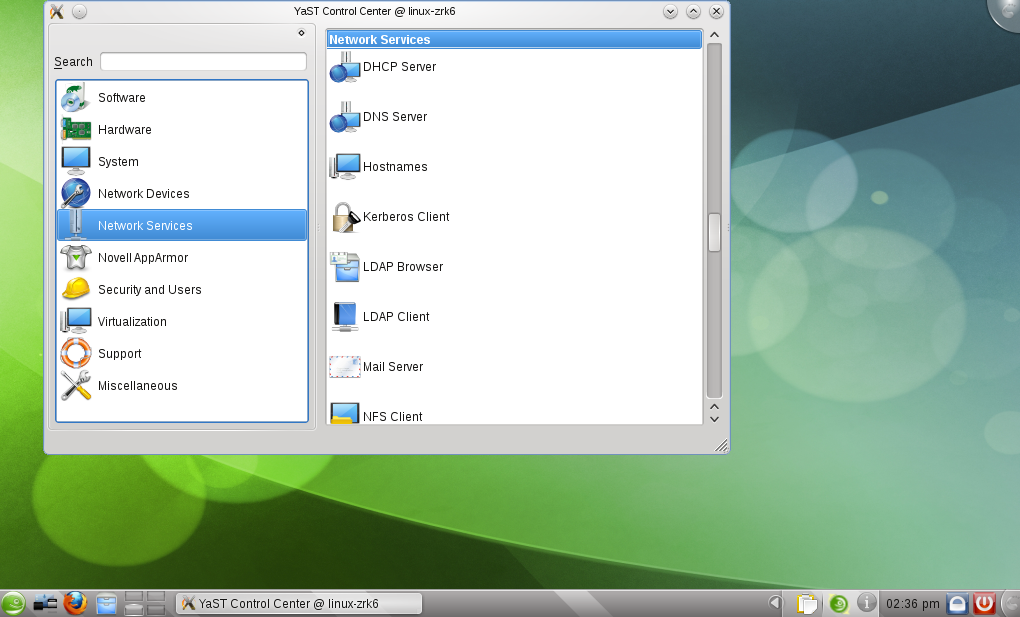The width and height of the screenshot is (1020, 617).
Task: Click the red power-off panel button
Action: 984,604
